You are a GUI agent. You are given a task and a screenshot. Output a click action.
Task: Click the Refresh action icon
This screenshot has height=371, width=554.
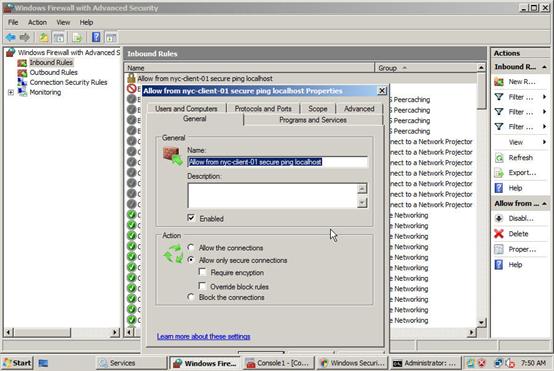click(x=499, y=158)
